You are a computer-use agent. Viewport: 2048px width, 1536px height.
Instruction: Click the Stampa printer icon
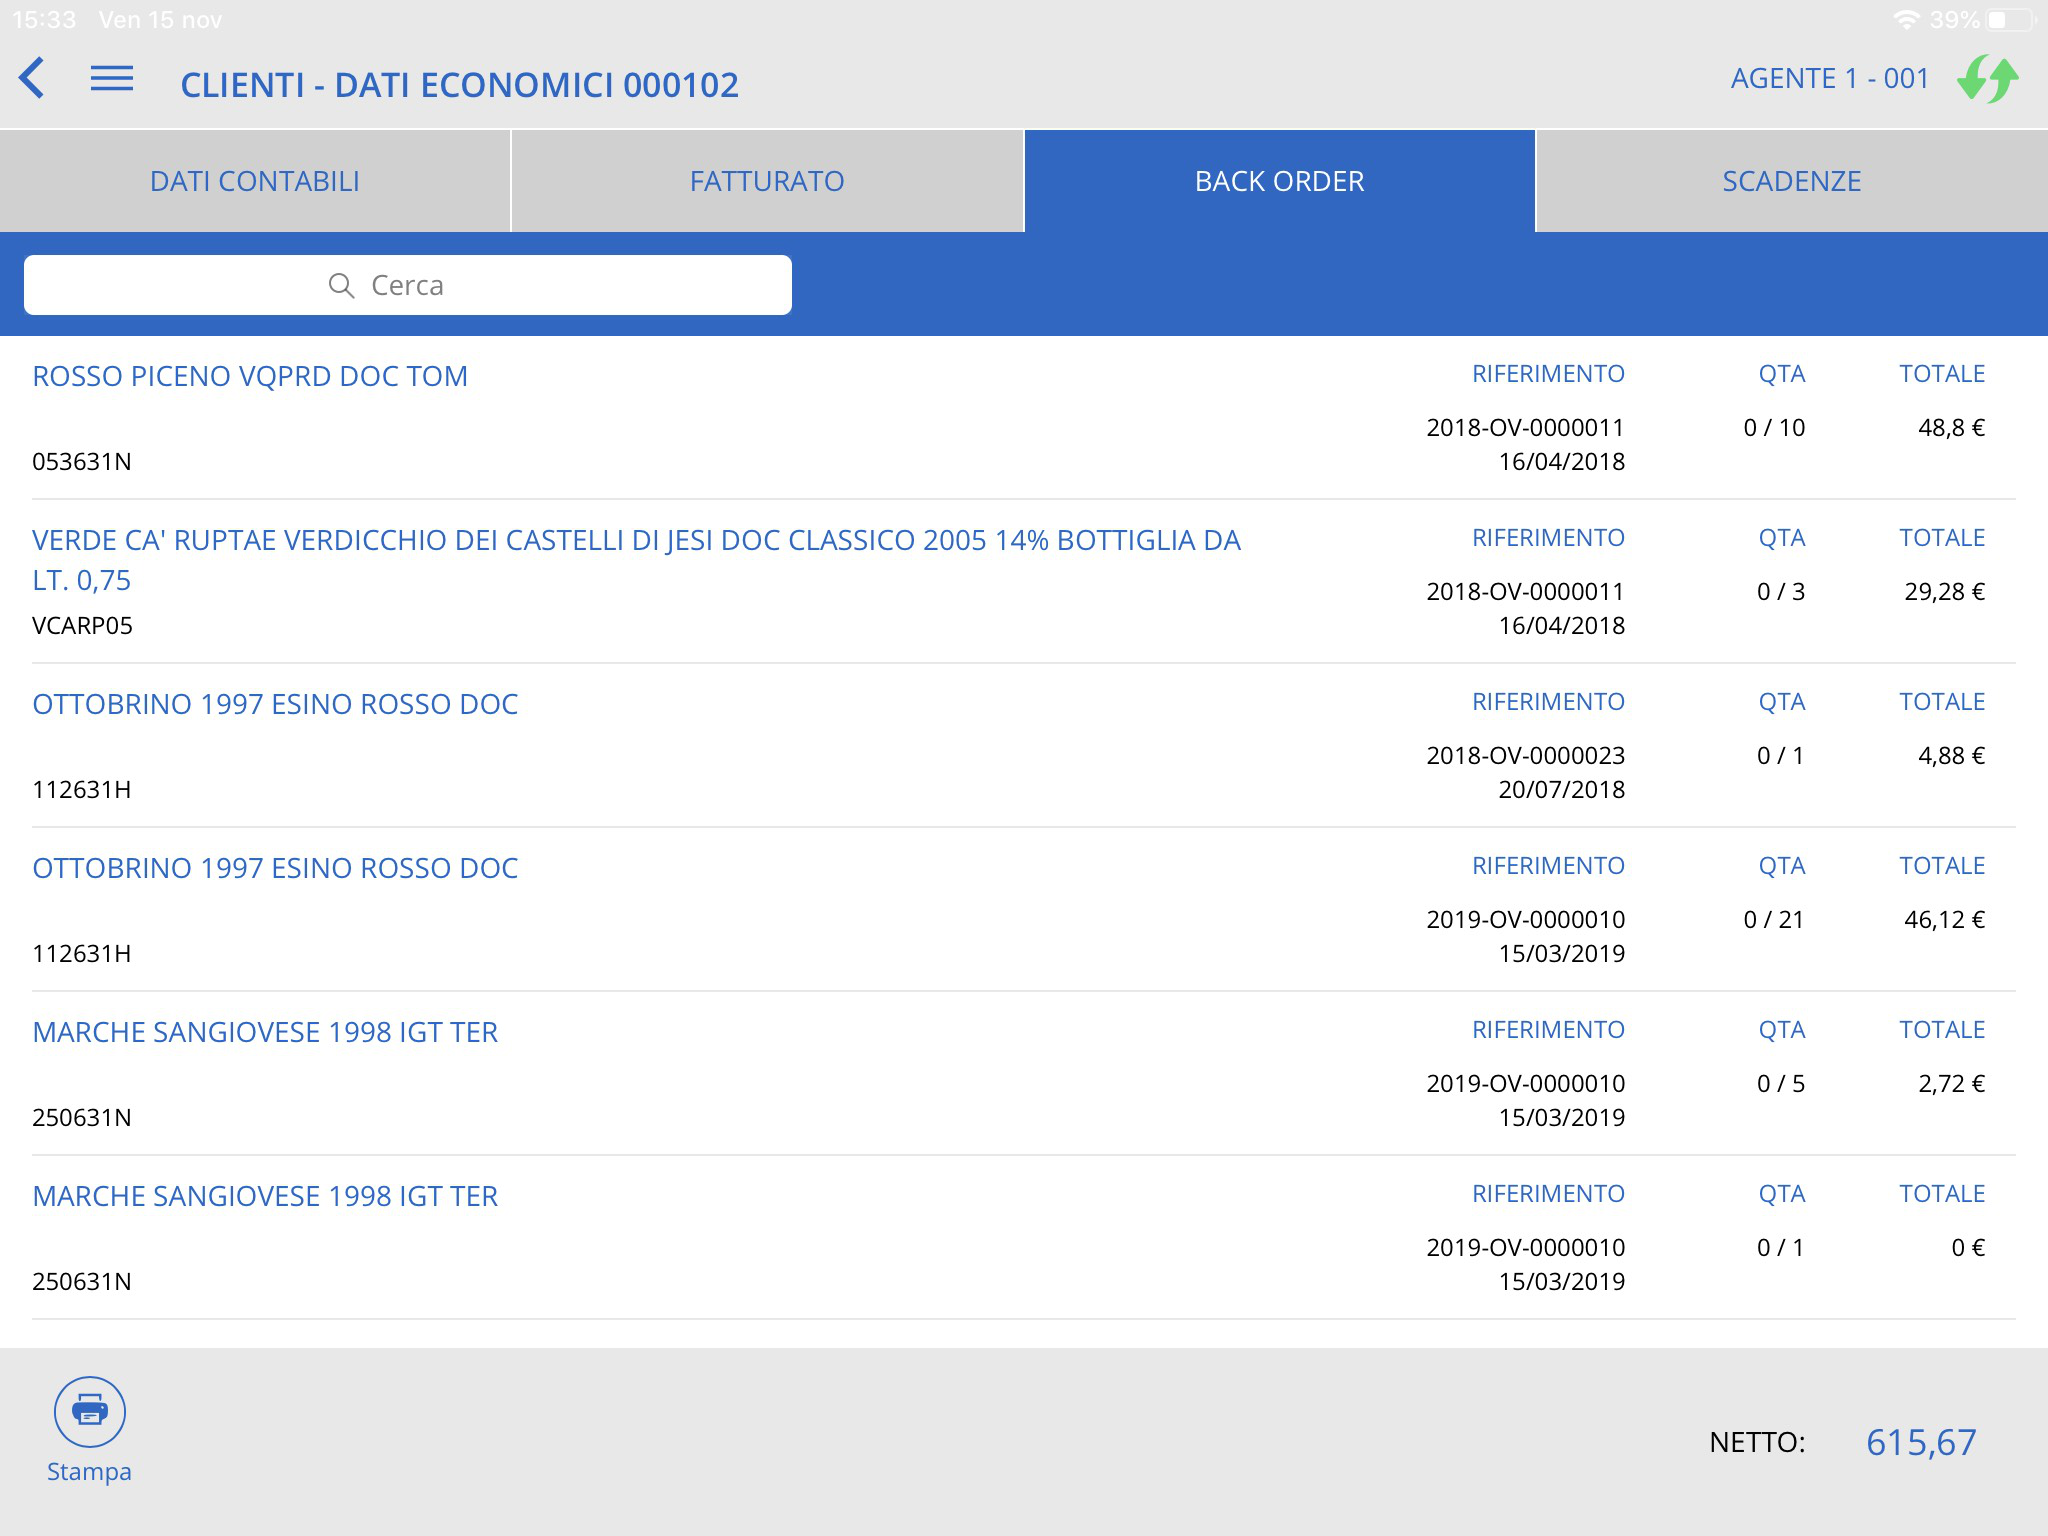(x=90, y=1412)
